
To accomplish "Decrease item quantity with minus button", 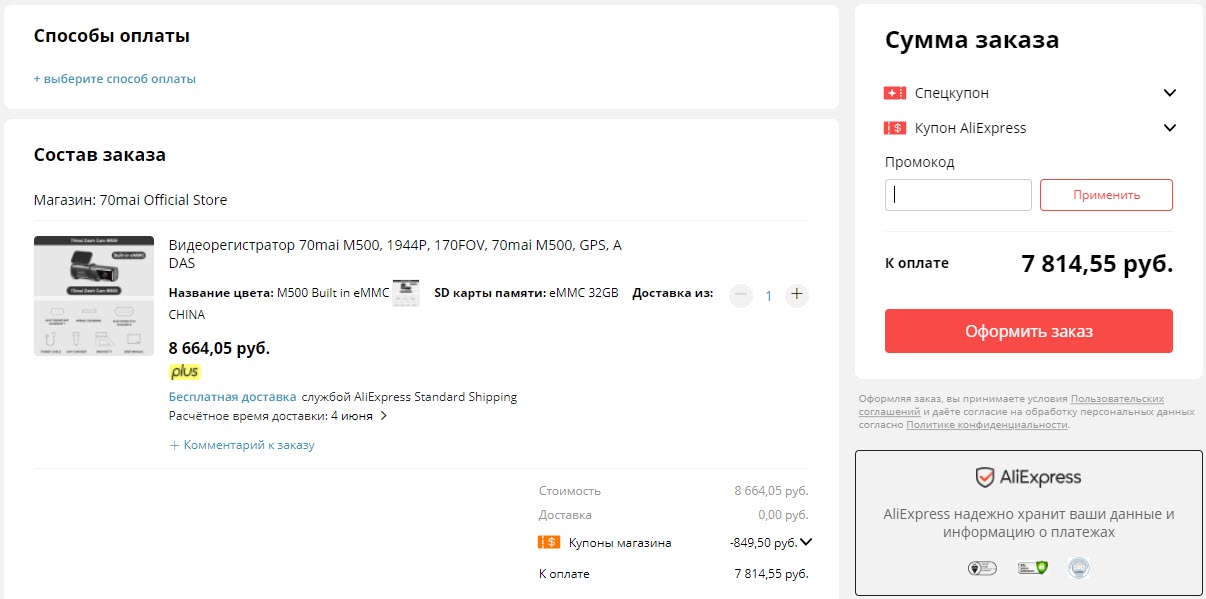I will pyautogui.click(x=741, y=295).
